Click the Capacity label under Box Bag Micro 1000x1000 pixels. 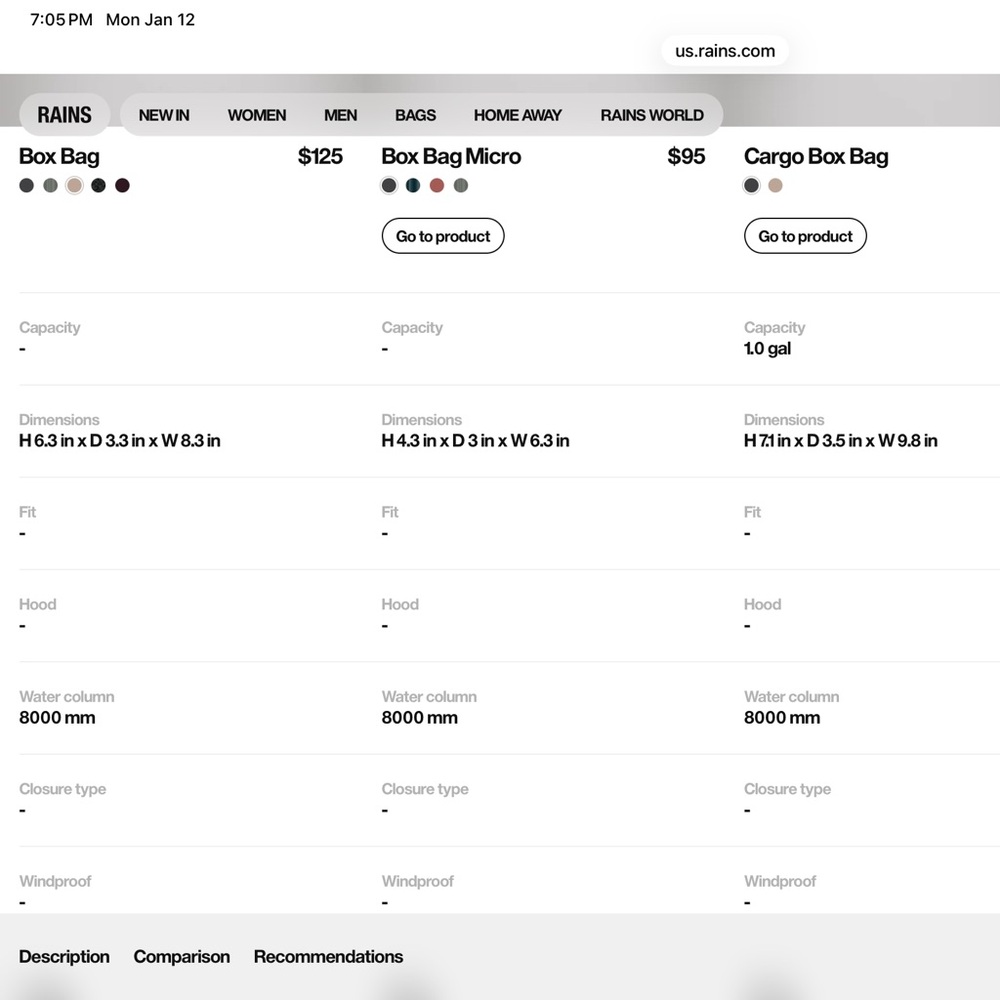[412, 328]
